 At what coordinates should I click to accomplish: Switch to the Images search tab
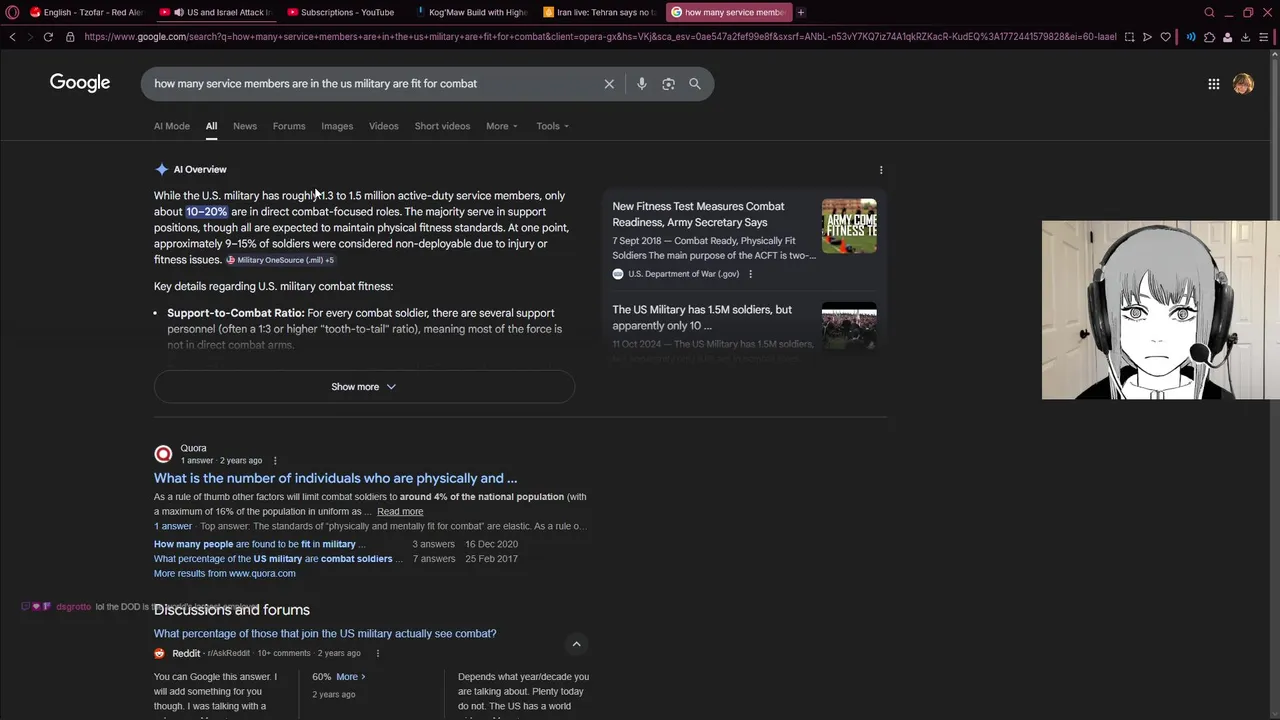[337, 126]
